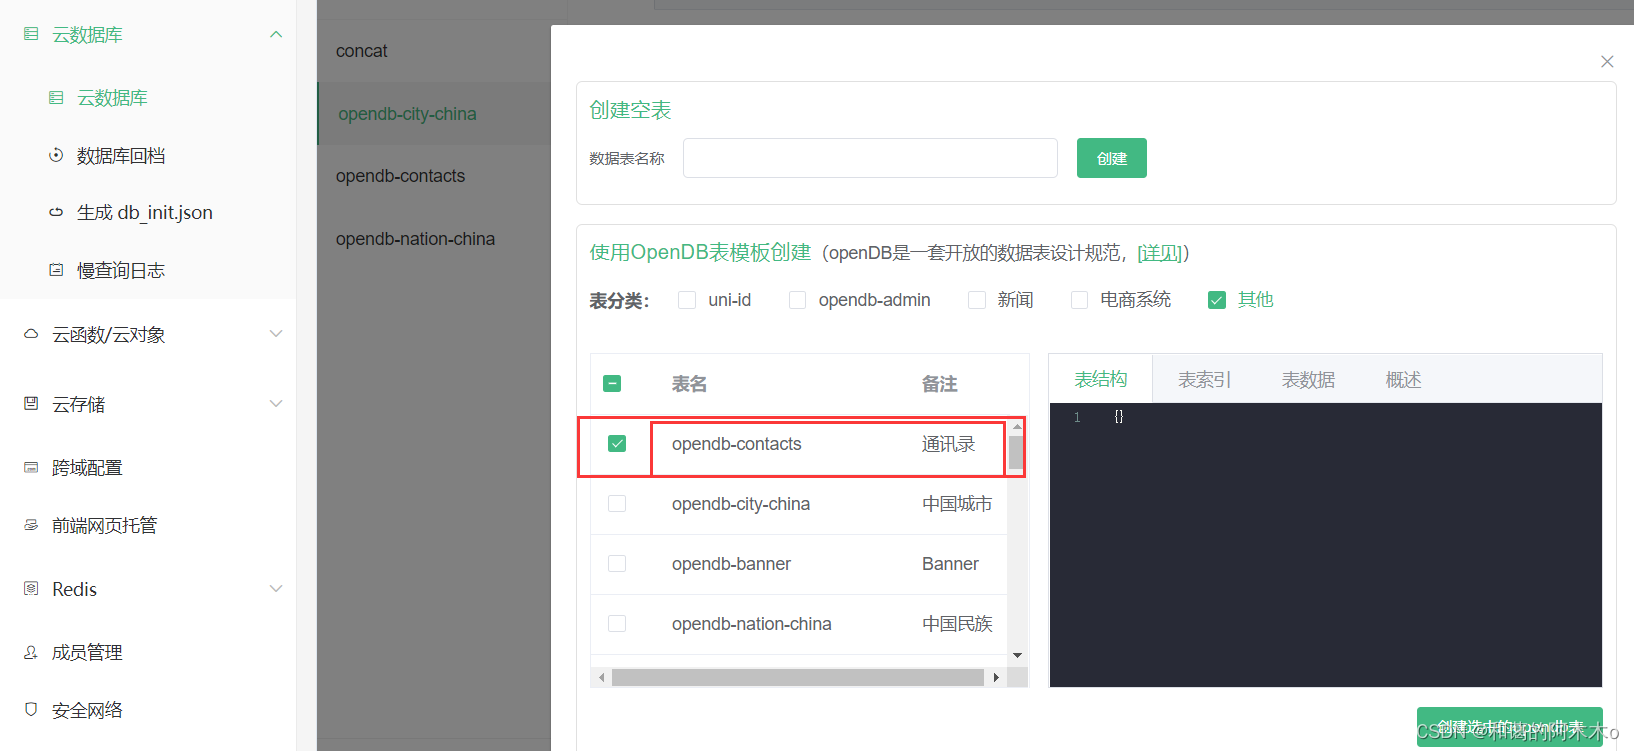Select opendb-city-china in the table list
The image size is (1634, 751).
[434, 114]
